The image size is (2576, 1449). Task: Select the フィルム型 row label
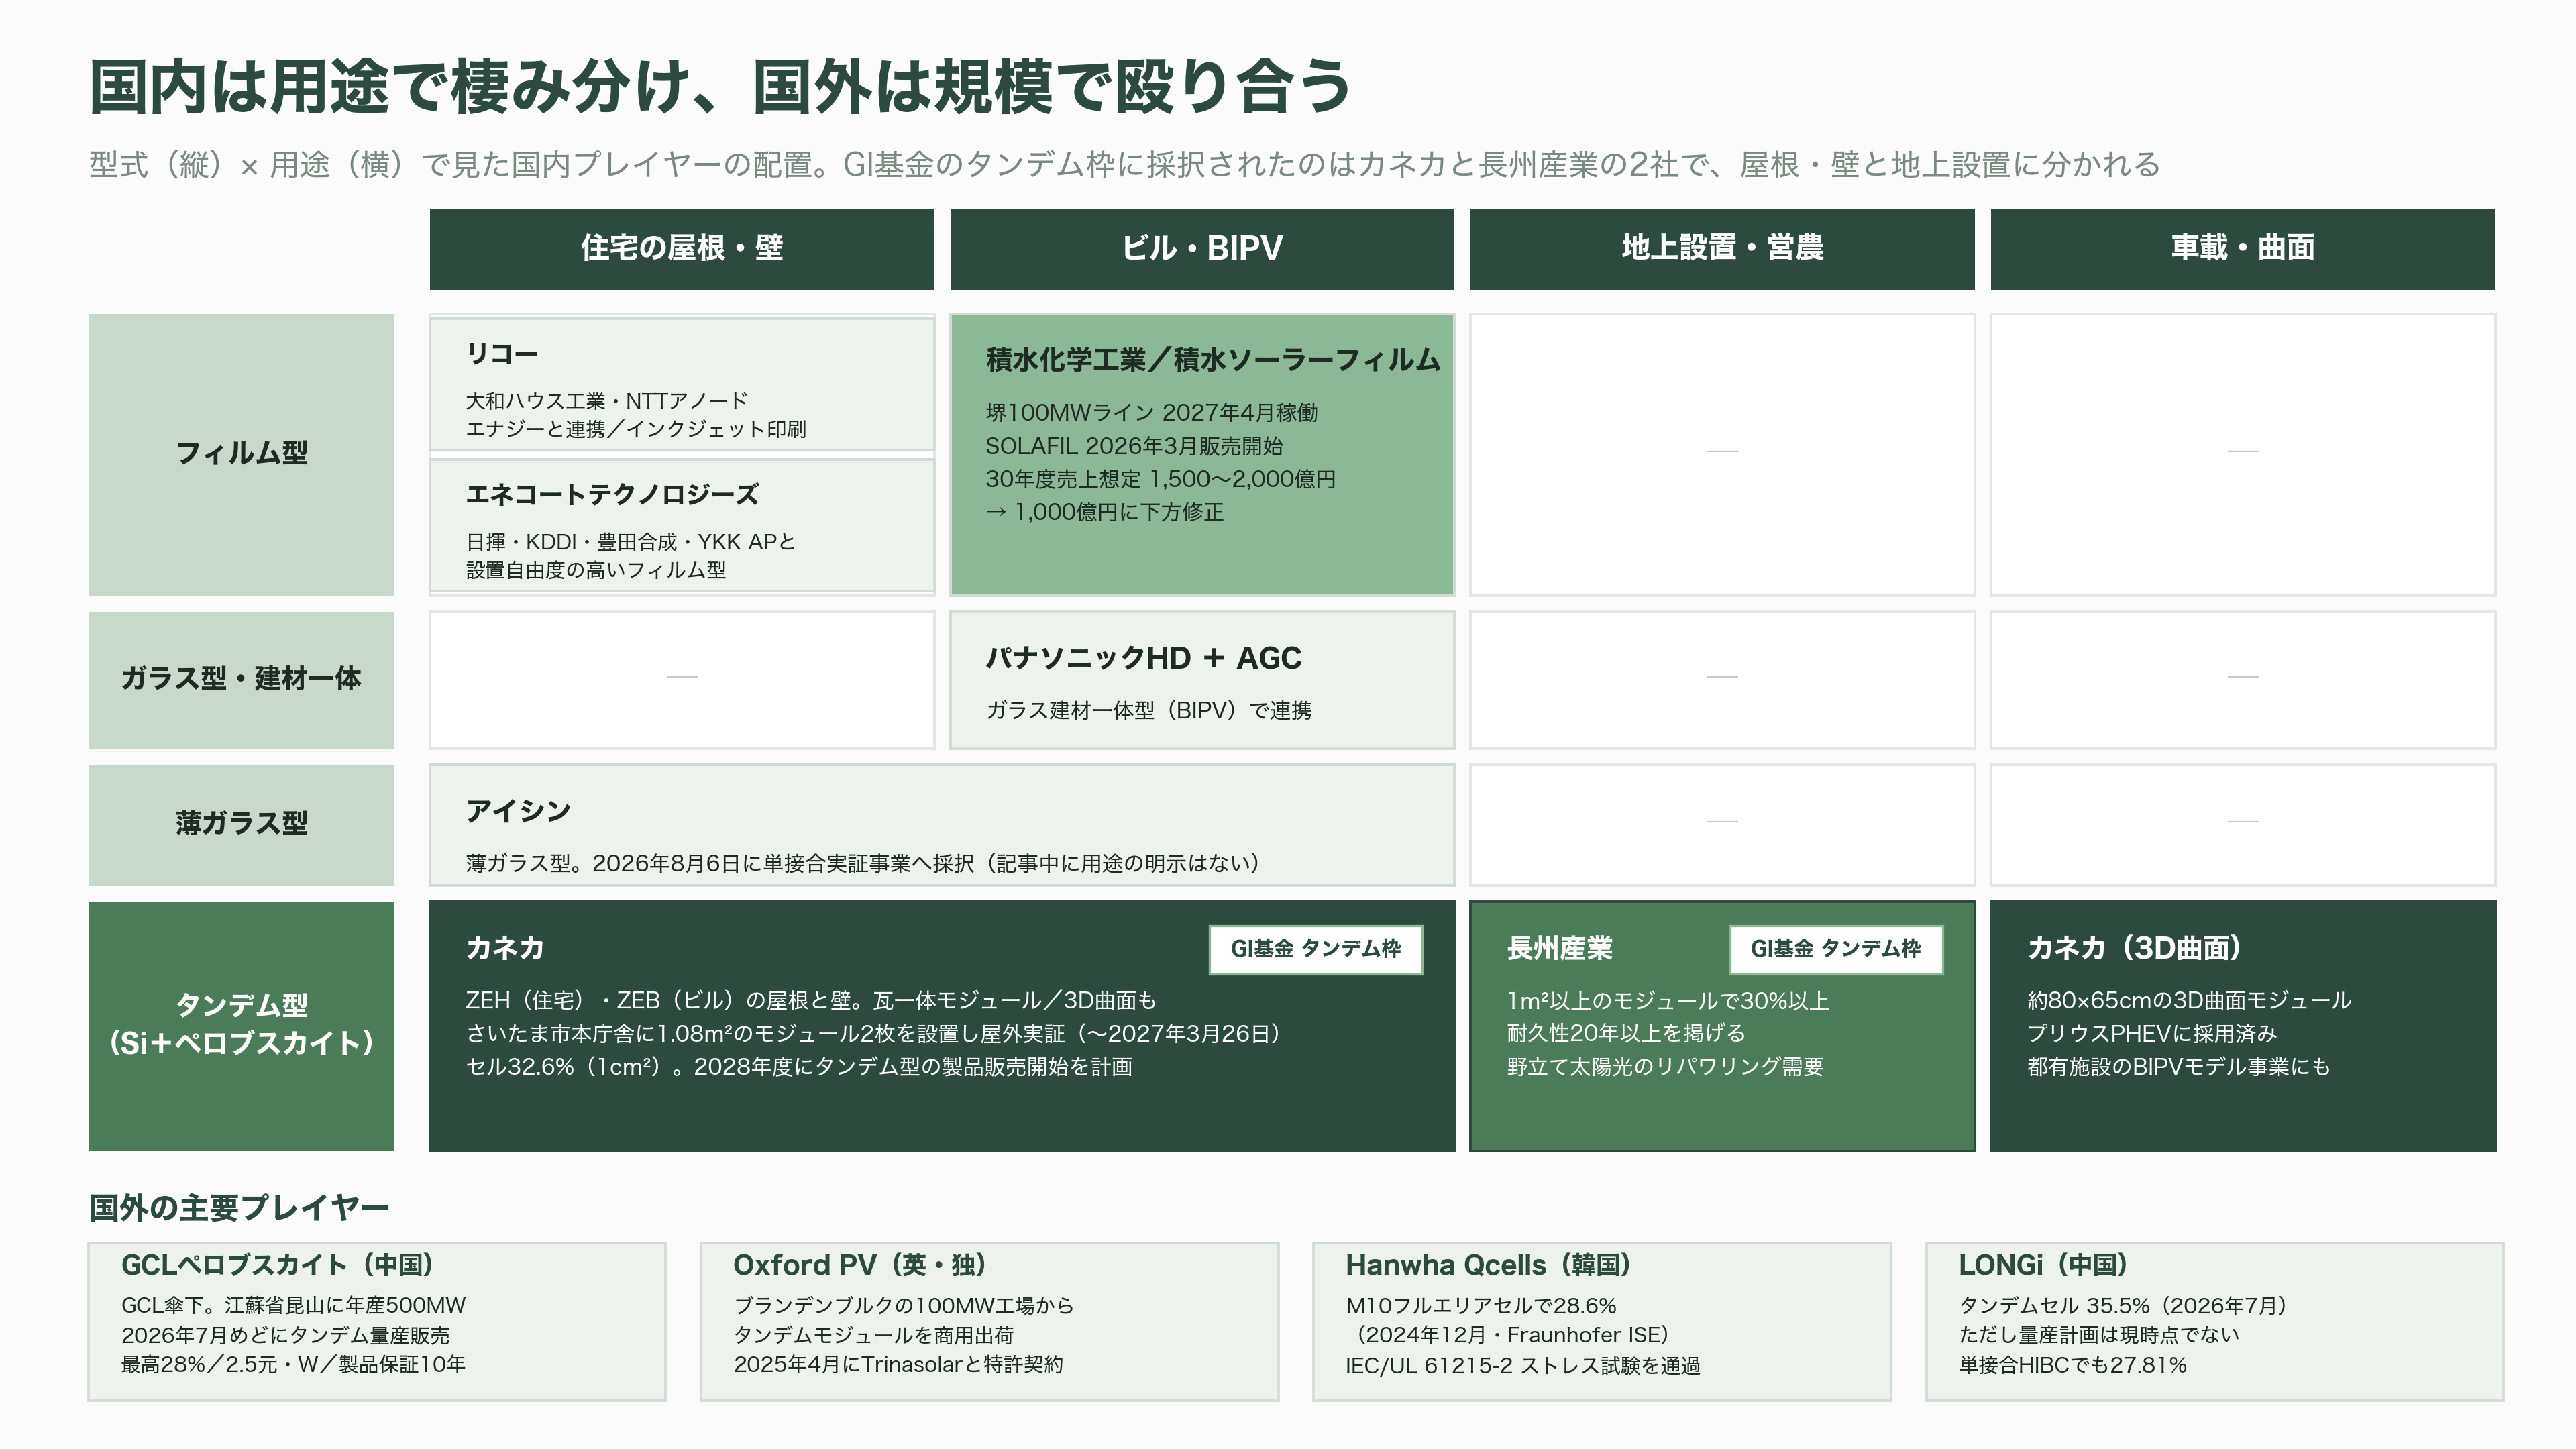pos(241,454)
